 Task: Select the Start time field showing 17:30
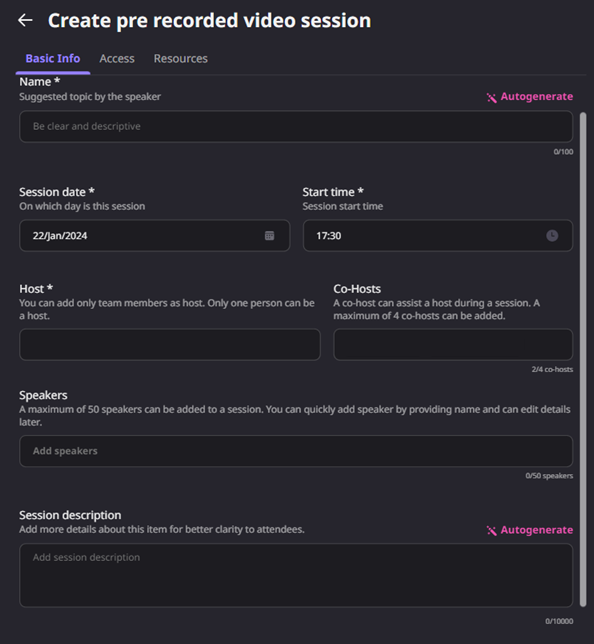[x=437, y=236]
